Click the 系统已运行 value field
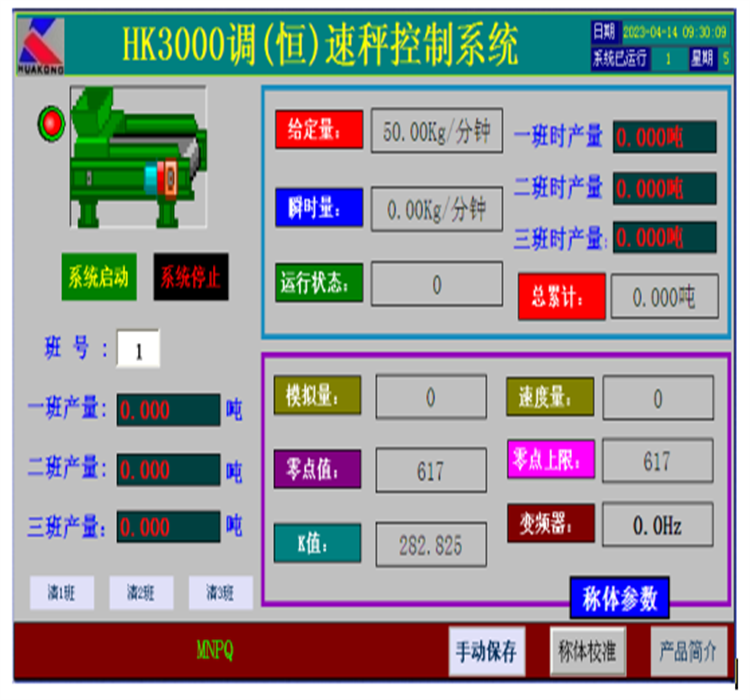This screenshot has height=700, width=750. (x=669, y=59)
